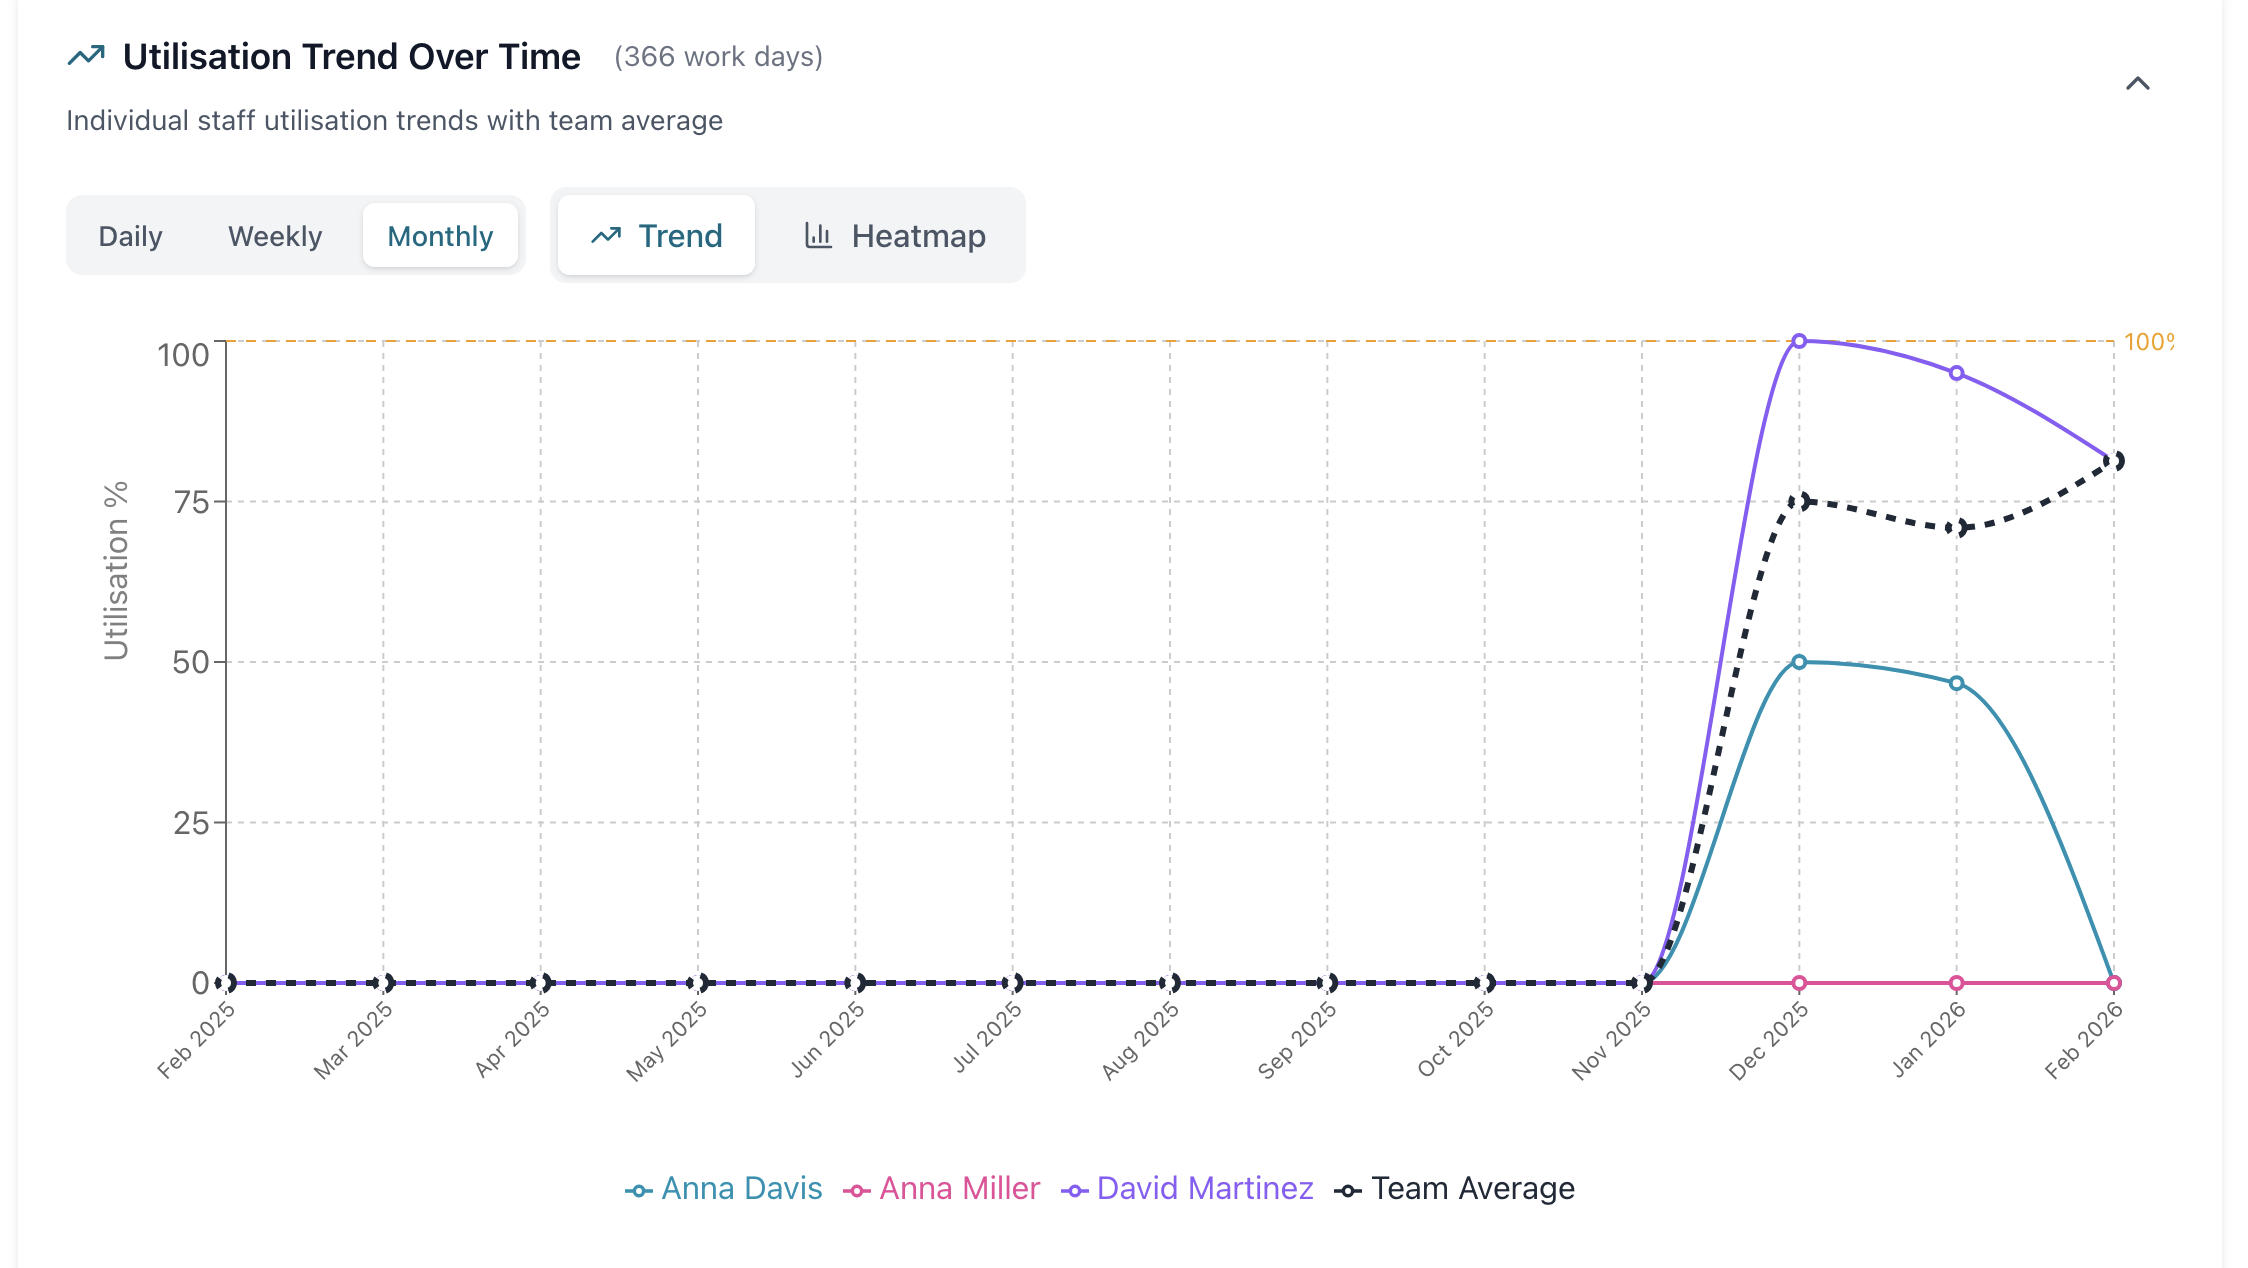Click Anna Davis's Dec 2025 data point
The image size is (2248, 1268).
coord(1799,662)
